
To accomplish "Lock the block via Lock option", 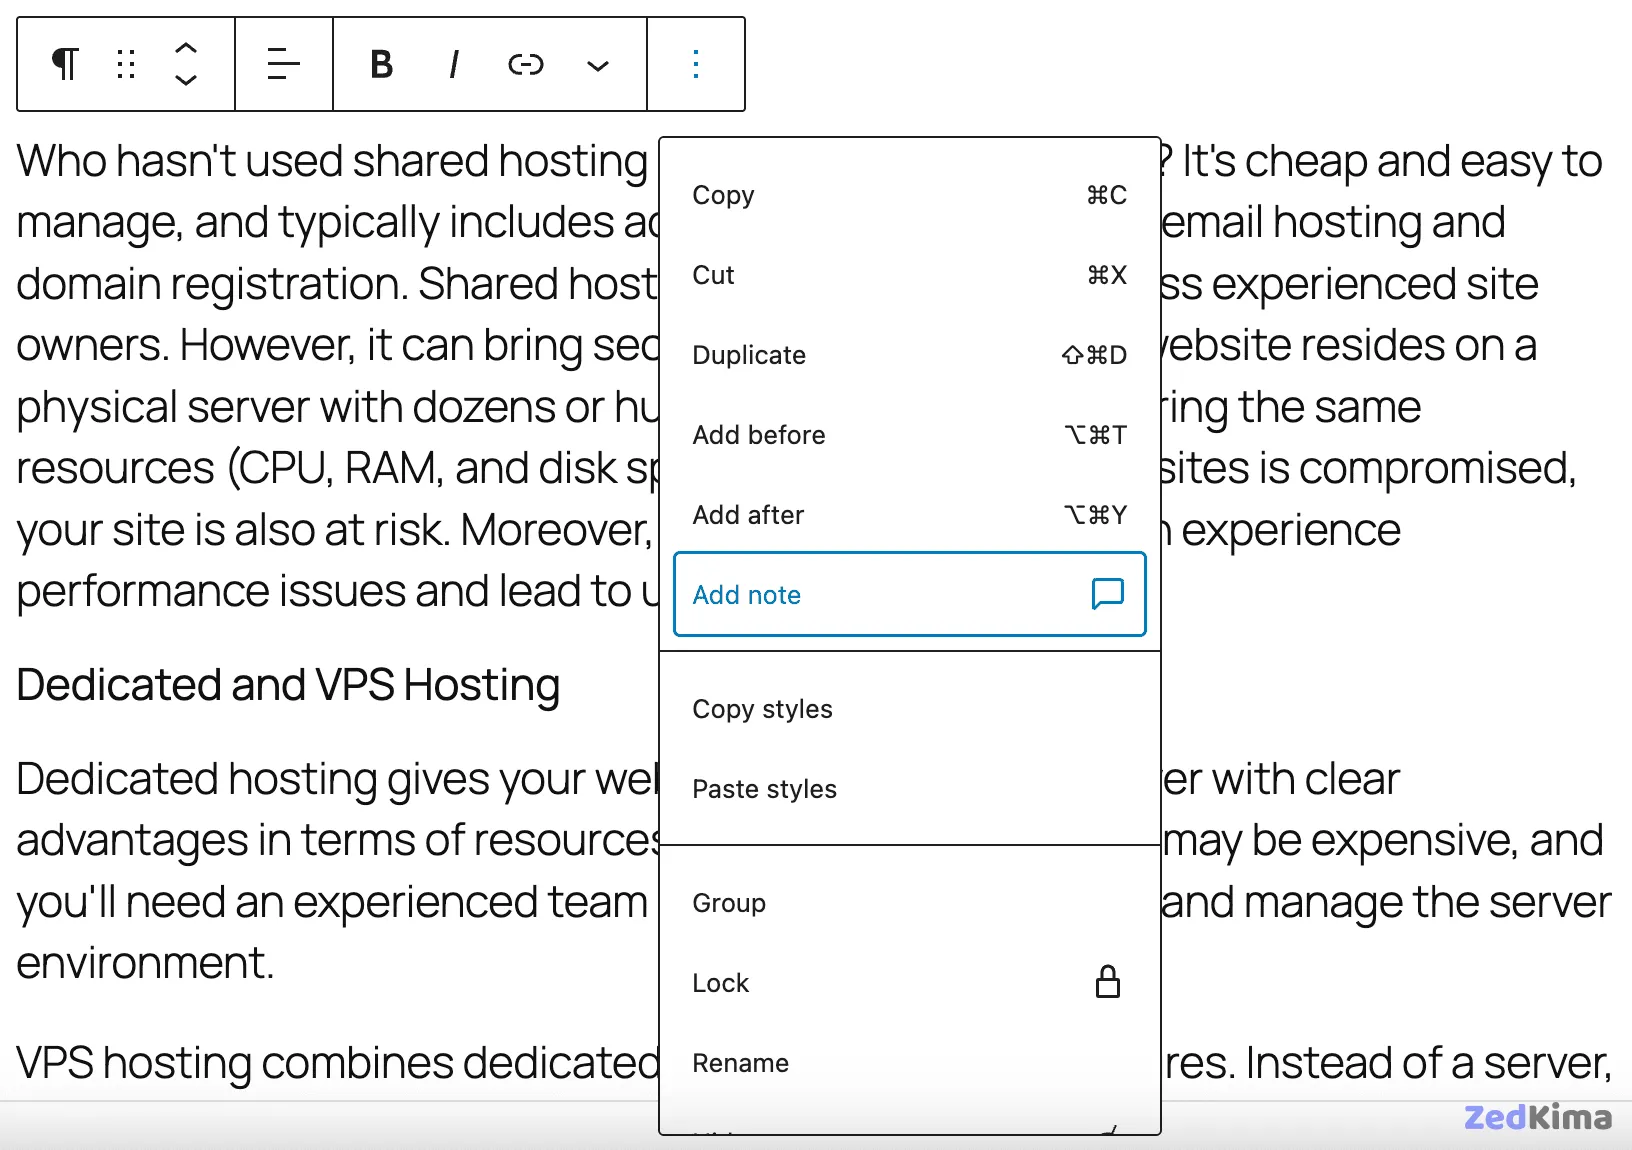I will click(909, 983).
